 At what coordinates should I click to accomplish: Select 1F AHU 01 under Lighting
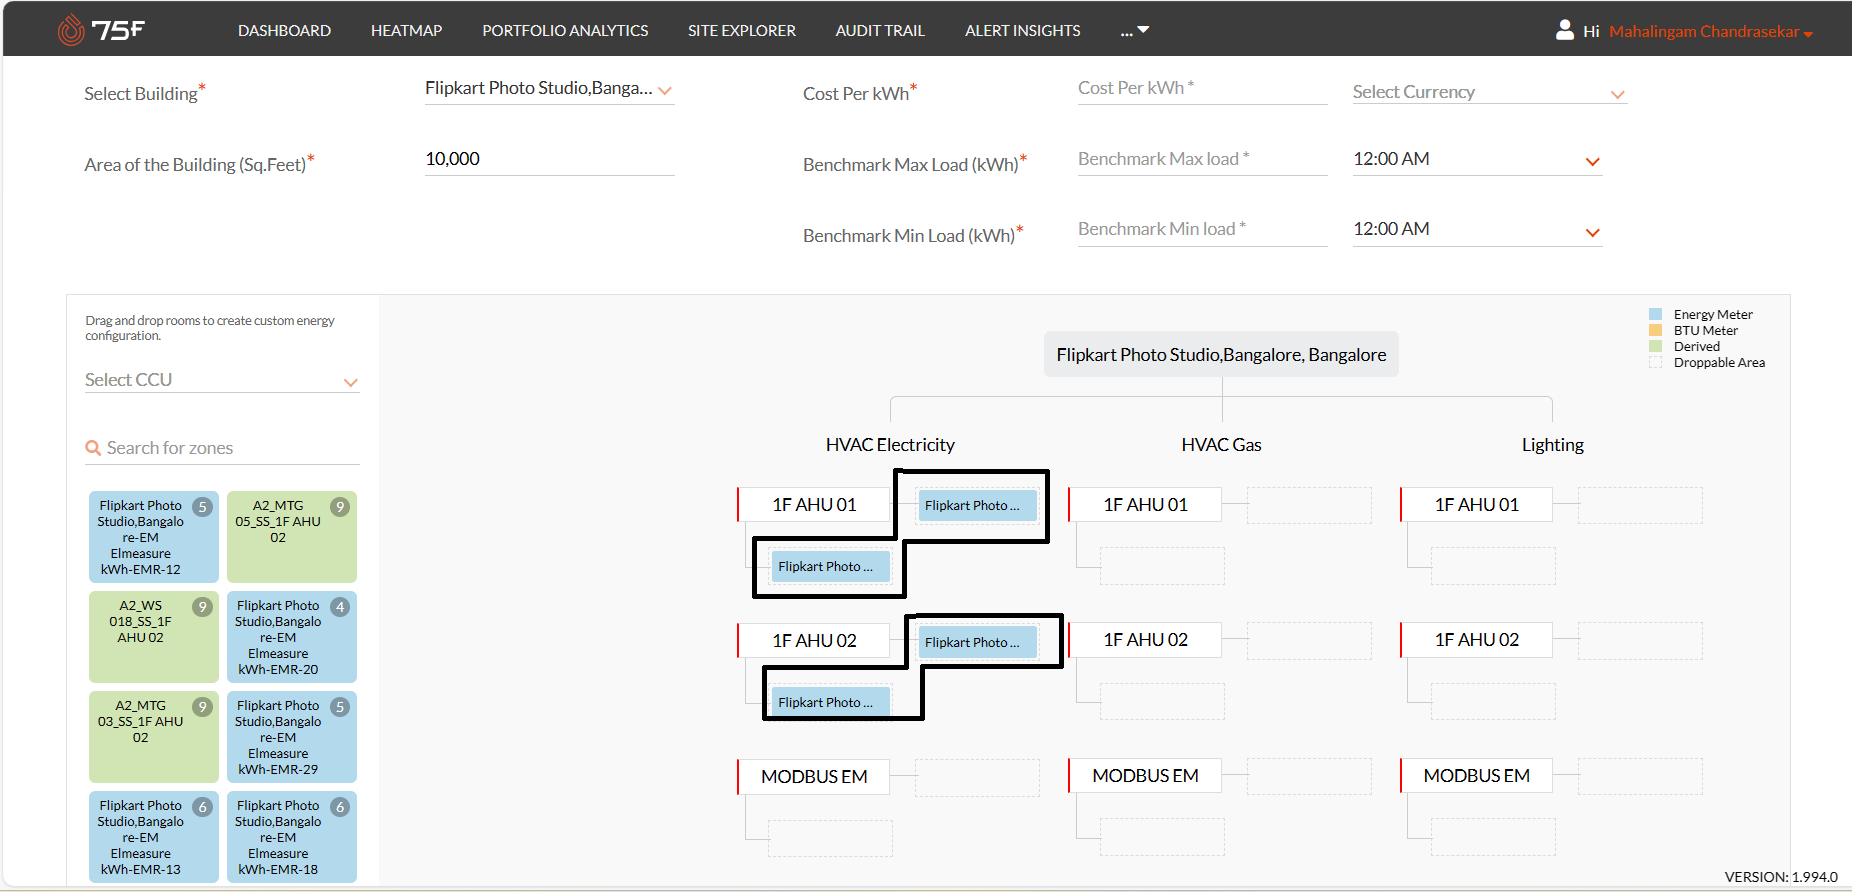pyautogui.click(x=1476, y=505)
